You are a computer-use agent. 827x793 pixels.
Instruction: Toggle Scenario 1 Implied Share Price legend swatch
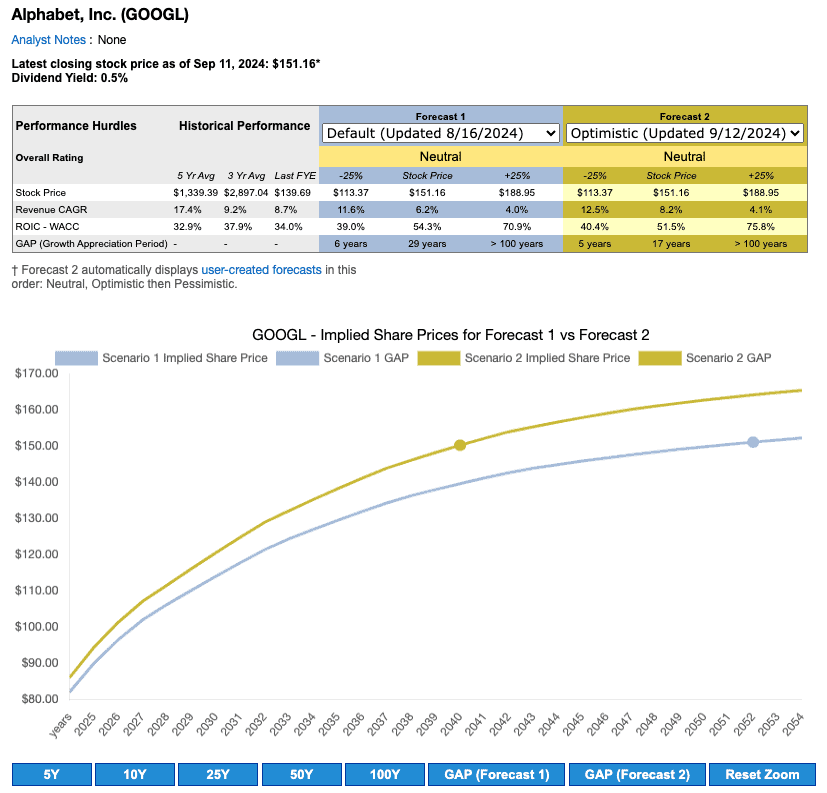click(76, 358)
